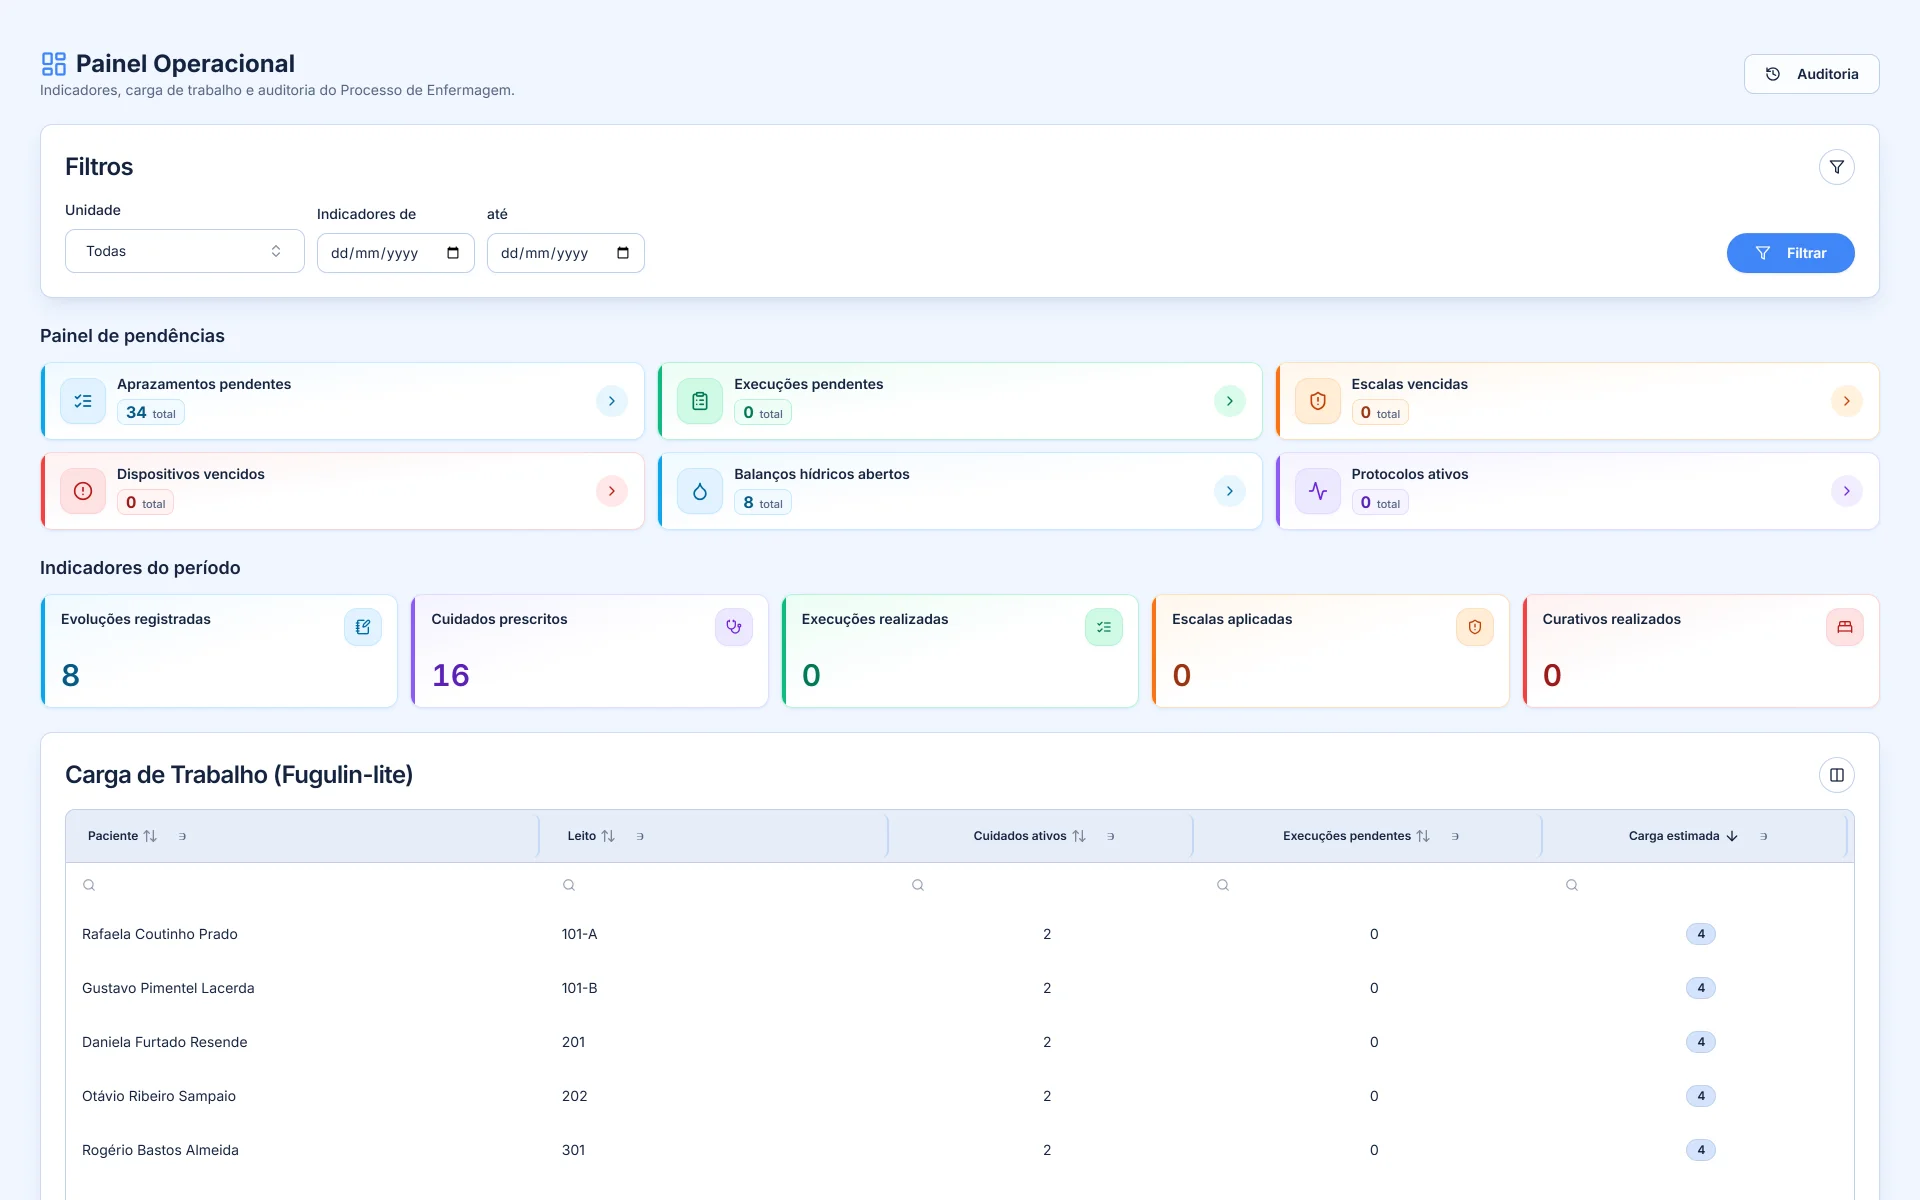Click the 'Indicadores de' start date field

click(x=395, y=253)
